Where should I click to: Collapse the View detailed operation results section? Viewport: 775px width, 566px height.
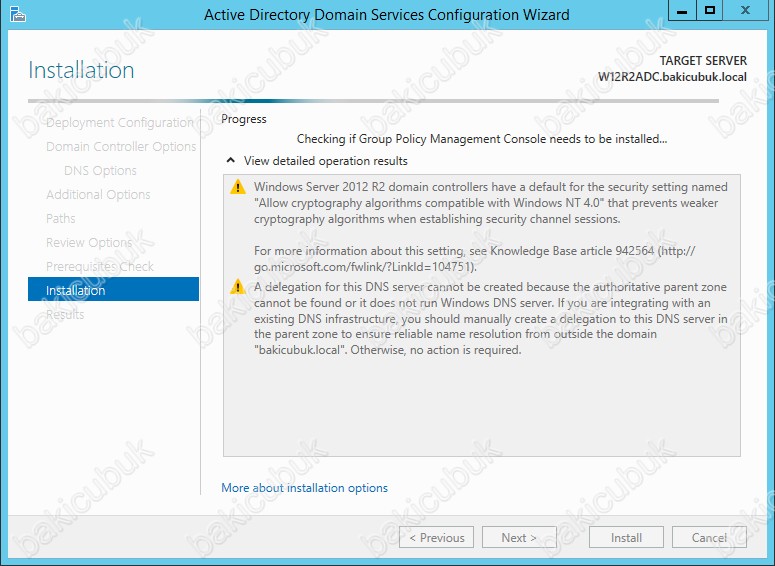(230, 161)
